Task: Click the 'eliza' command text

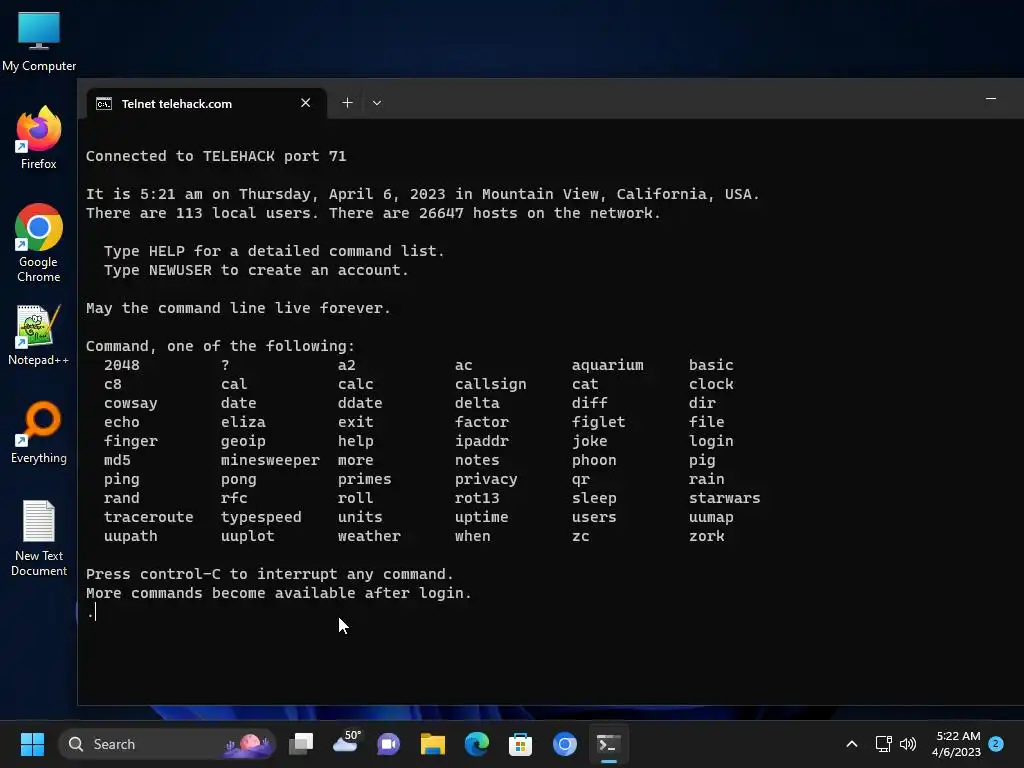Action: [x=243, y=423]
